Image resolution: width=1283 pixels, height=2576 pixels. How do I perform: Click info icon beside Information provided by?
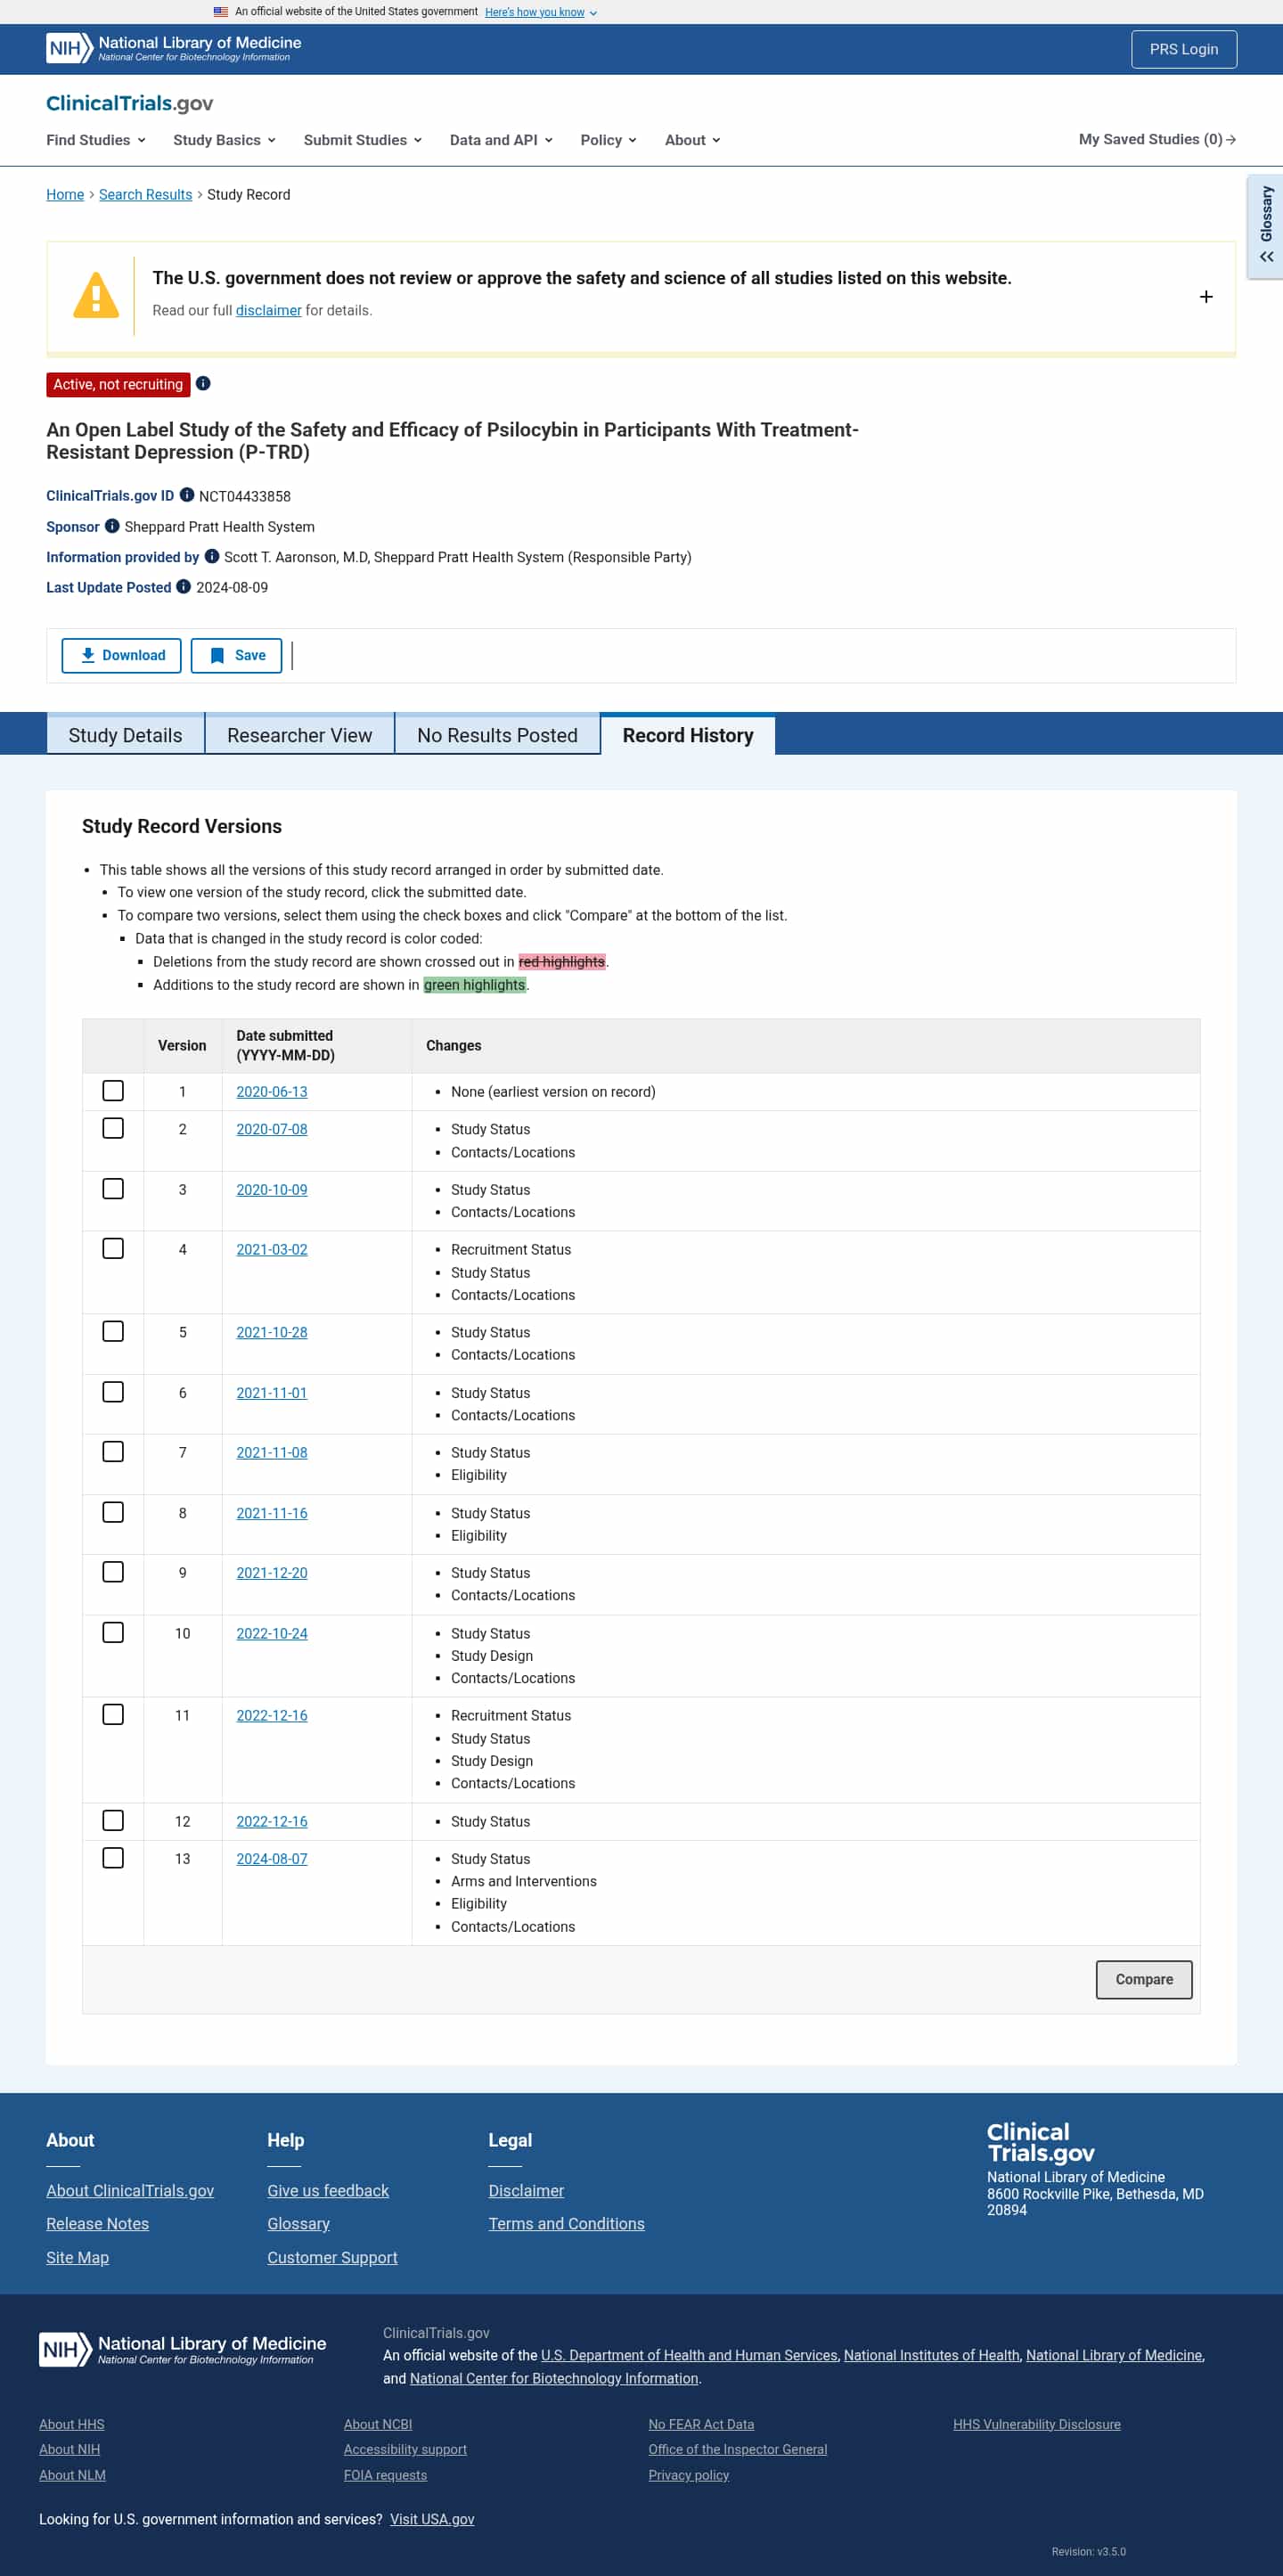pyautogui.click(x=211, y=557)
